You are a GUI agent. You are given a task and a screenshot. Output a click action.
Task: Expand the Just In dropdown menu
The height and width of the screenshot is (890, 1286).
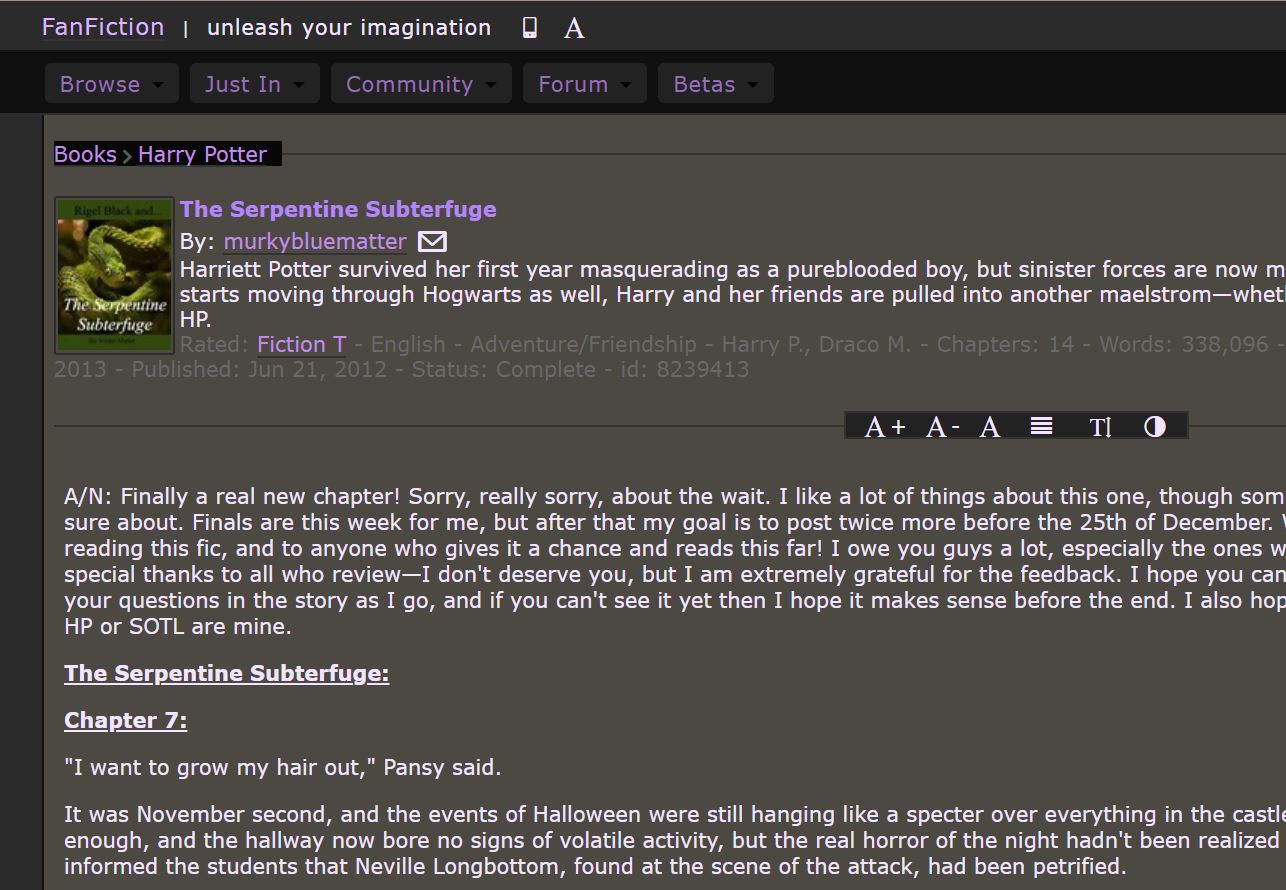255,84
